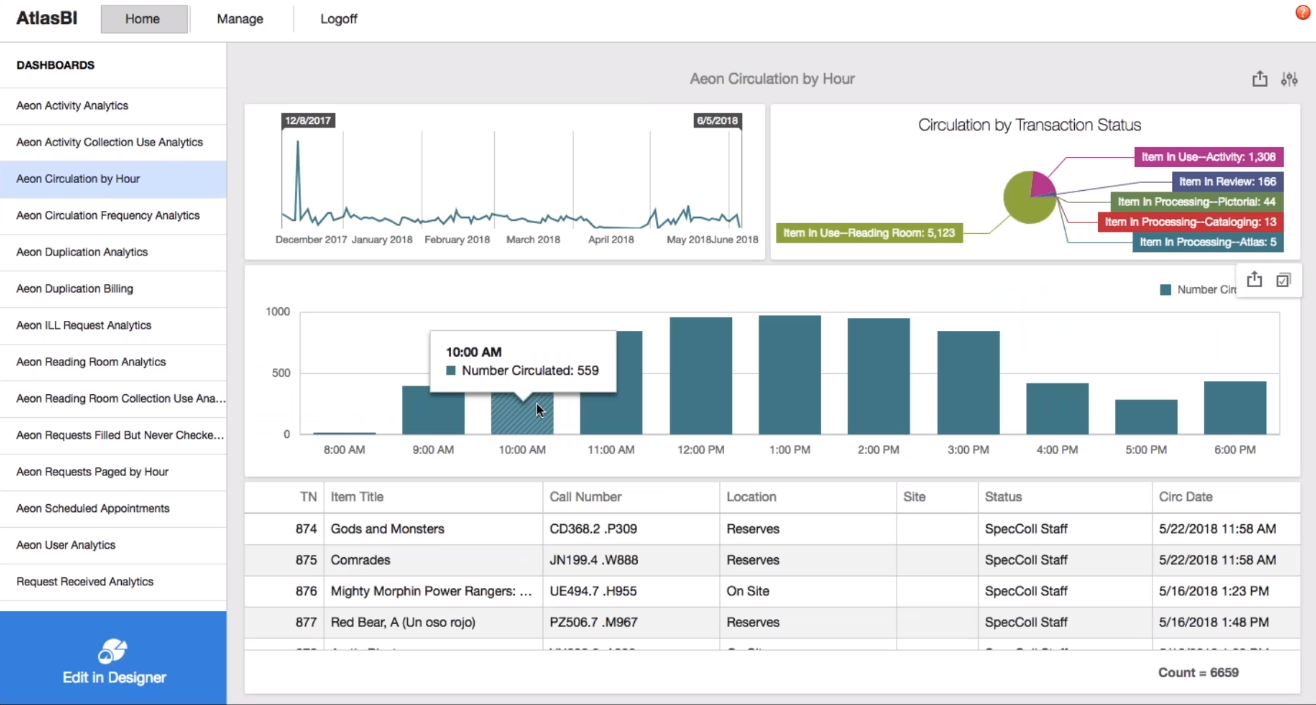Click the AtlasBI logo

coord(46,18)
